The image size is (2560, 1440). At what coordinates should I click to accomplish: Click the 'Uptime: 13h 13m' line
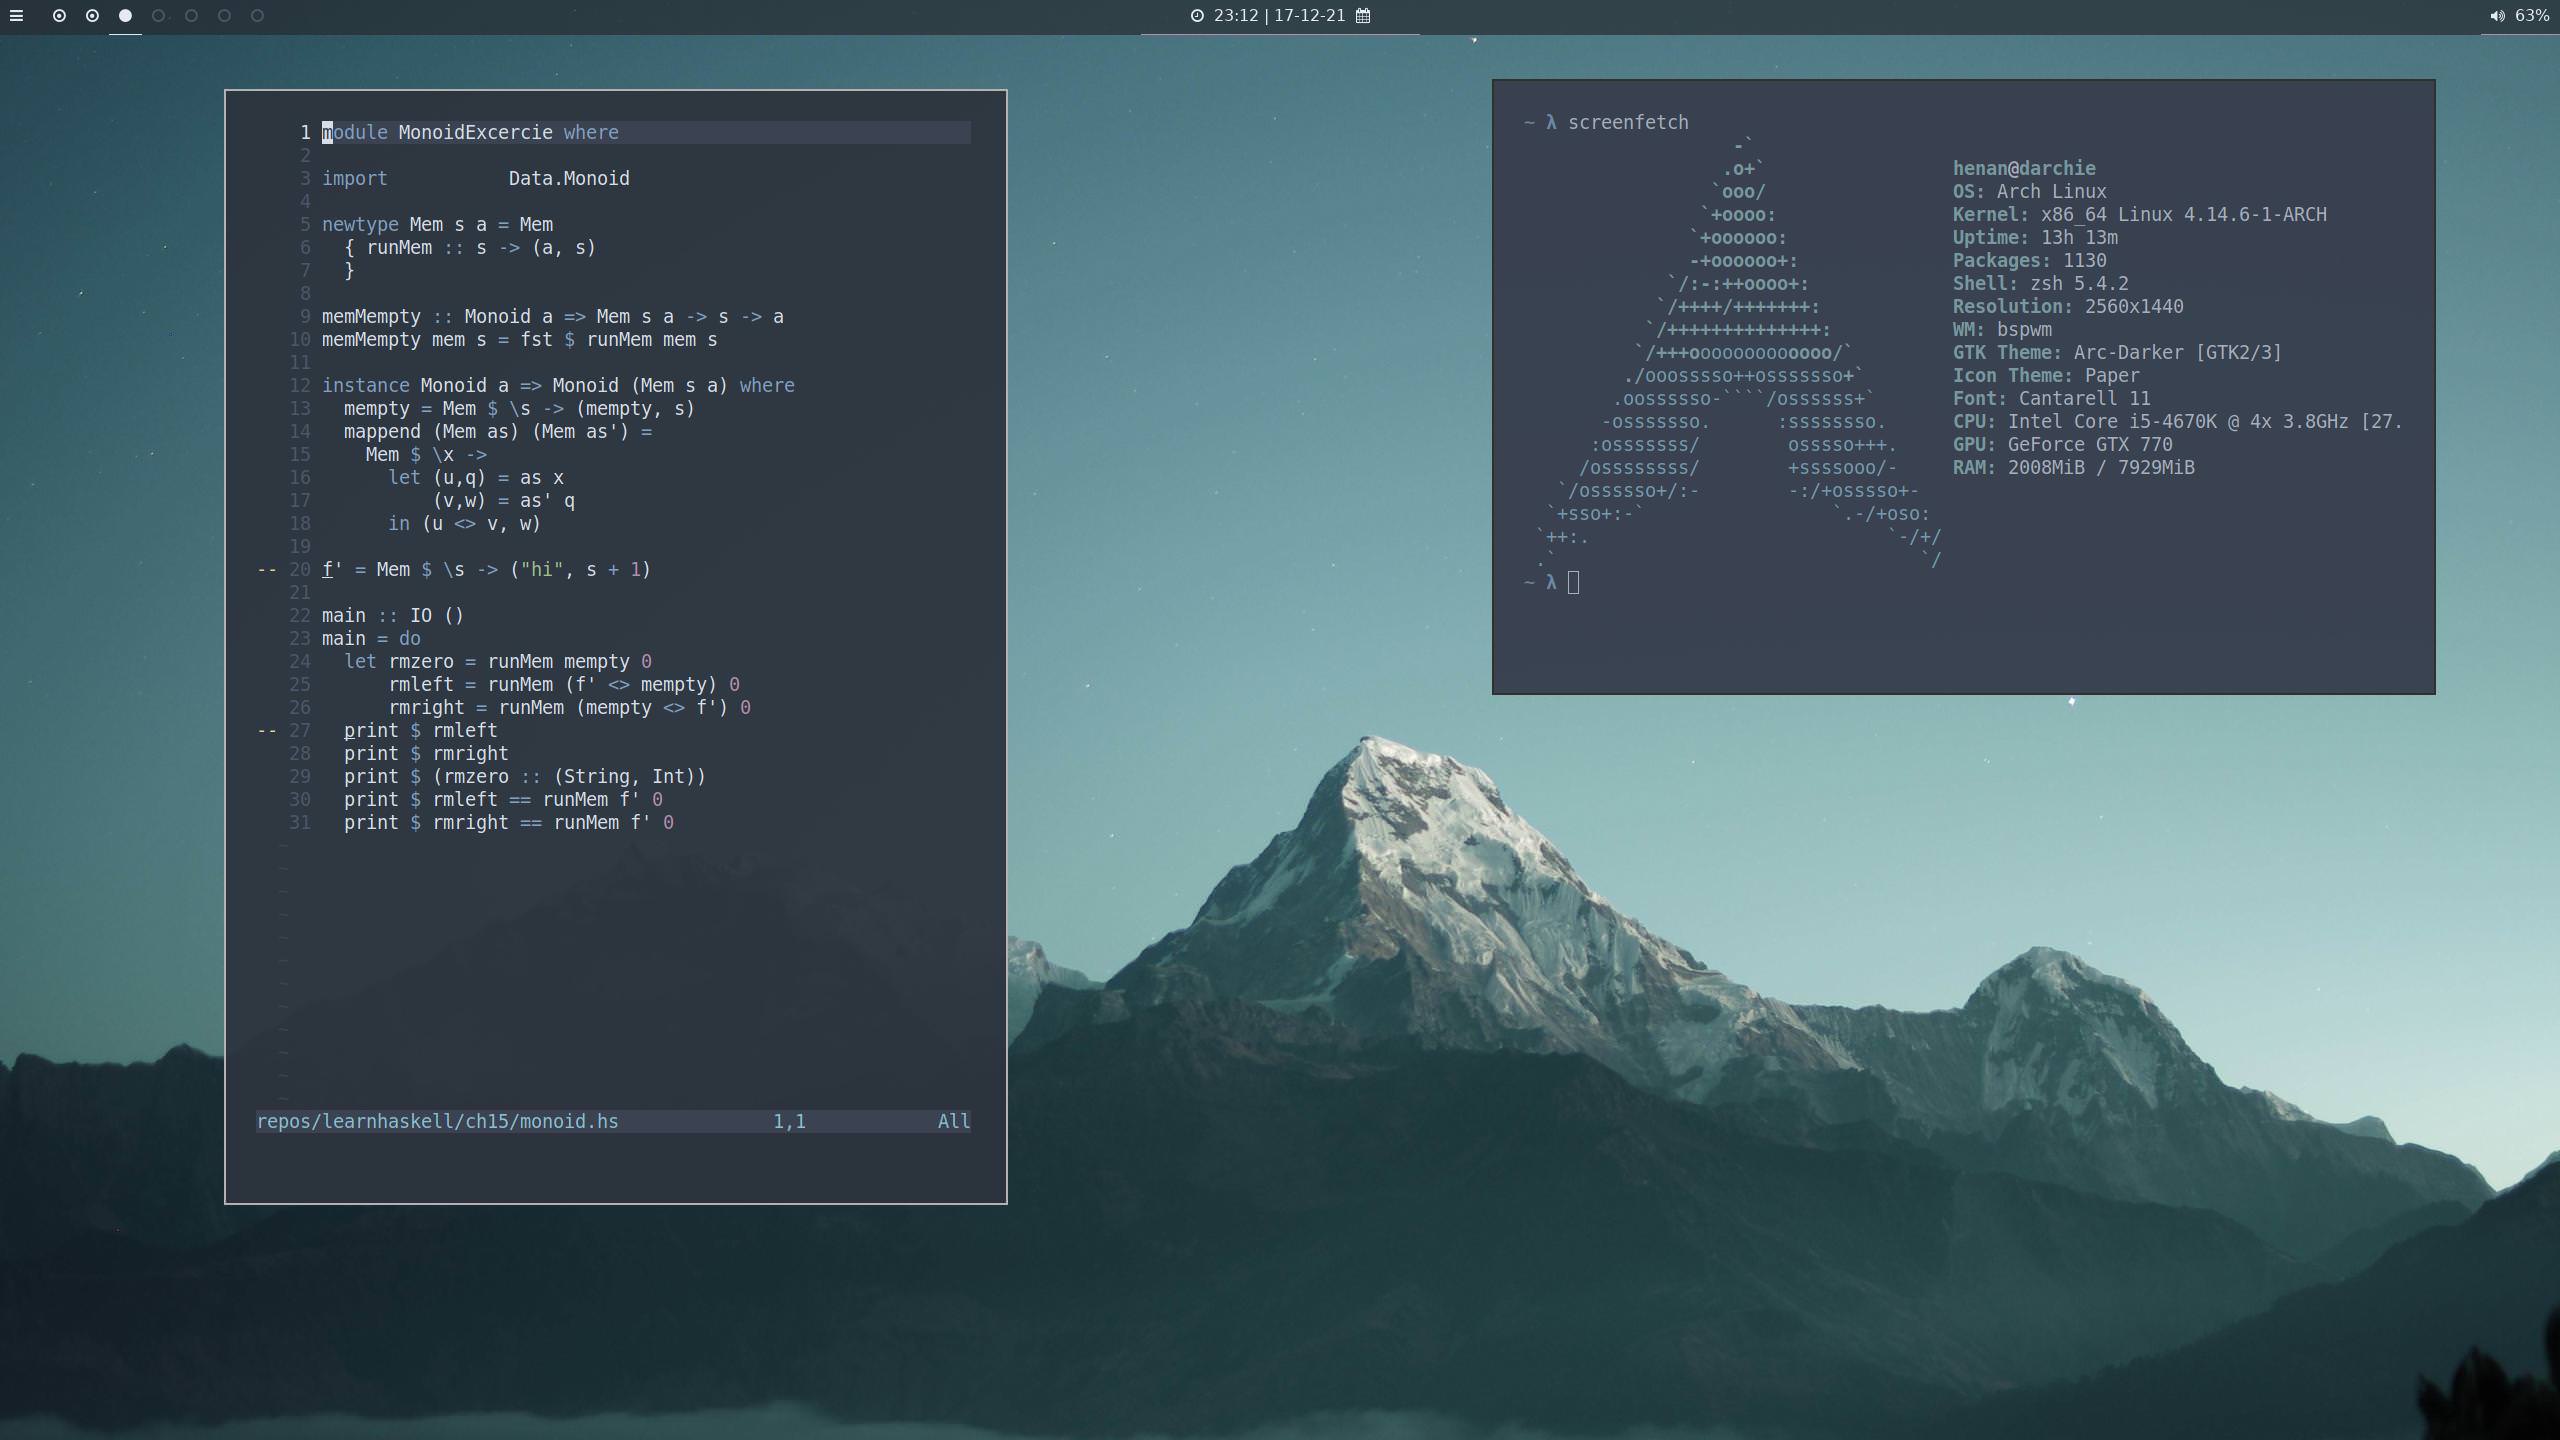click(2035, 237)
